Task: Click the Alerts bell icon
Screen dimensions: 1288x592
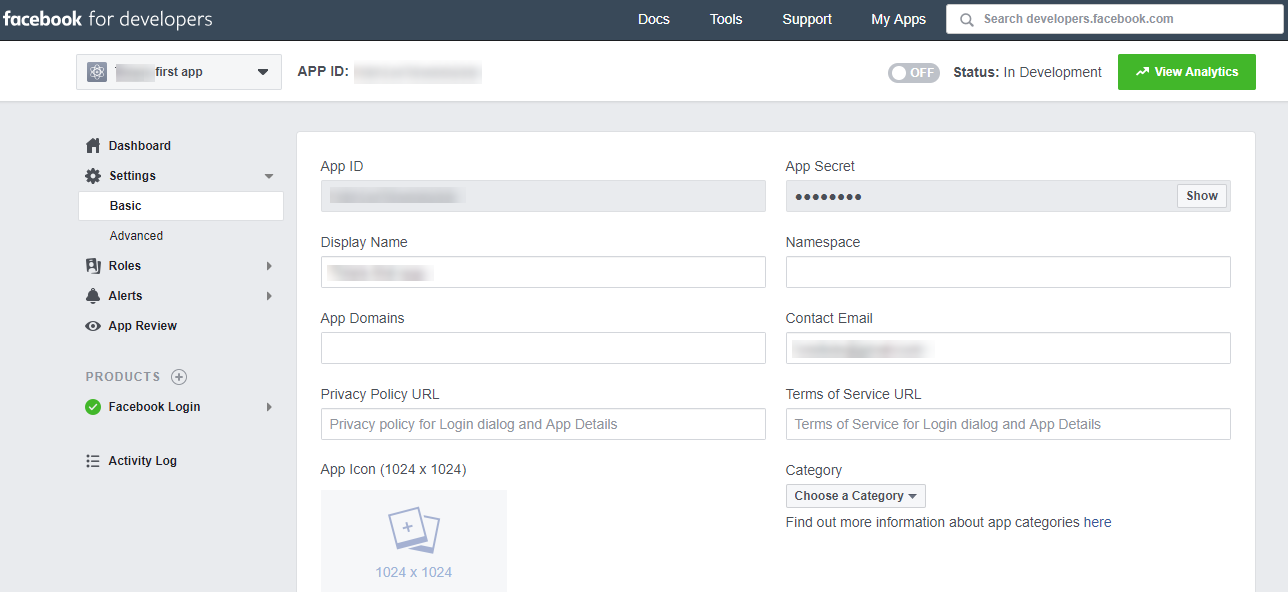Action: coord(93,296)
